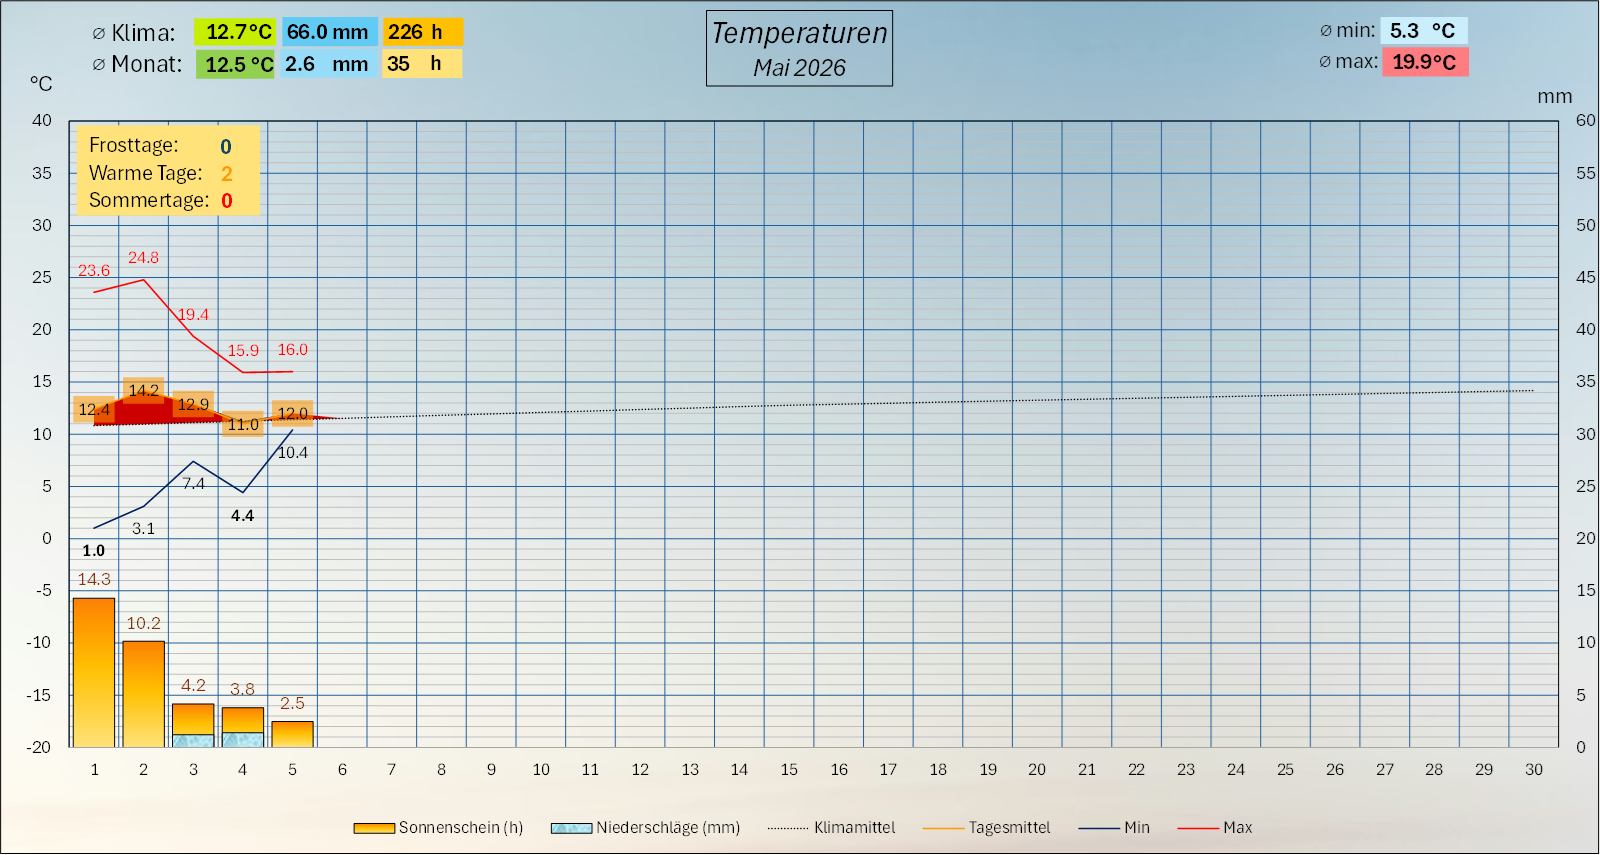
Task: Click the Klimamittel legend entry
Action: (x=832, y=828)
